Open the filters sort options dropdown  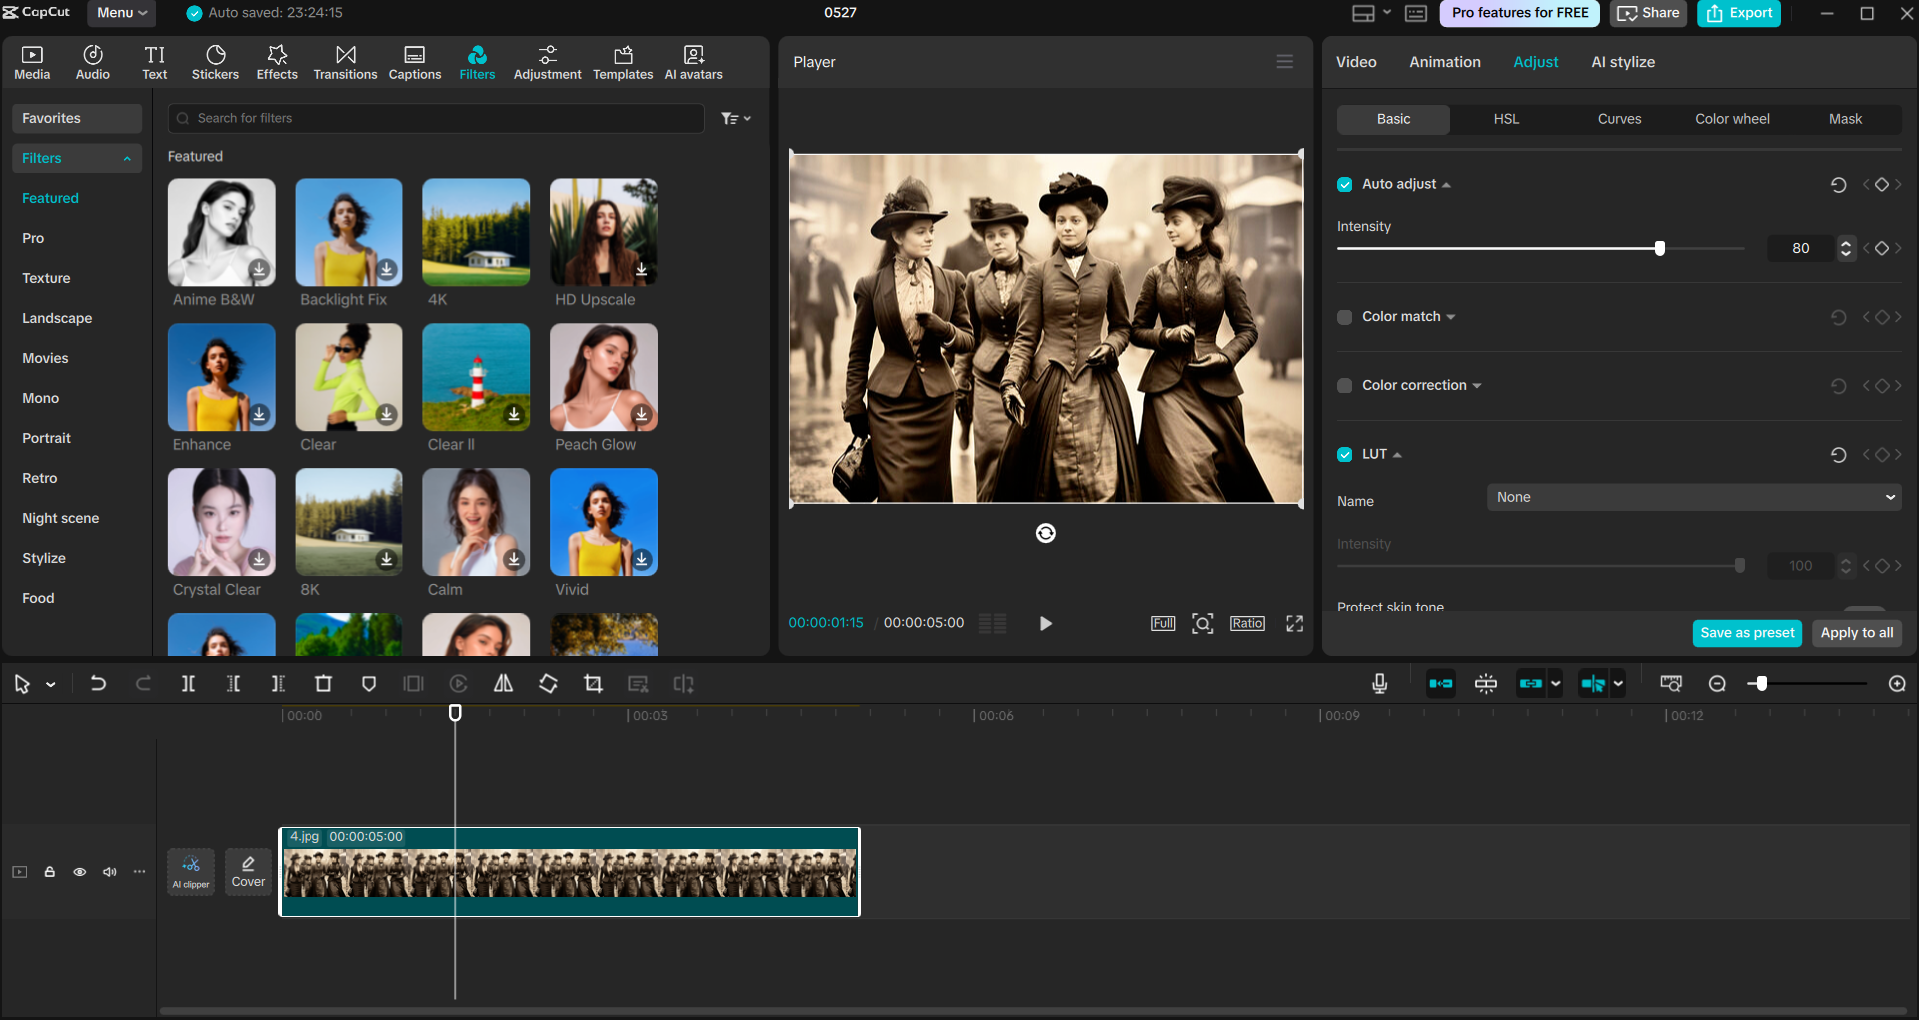click(x=736, y=118)
